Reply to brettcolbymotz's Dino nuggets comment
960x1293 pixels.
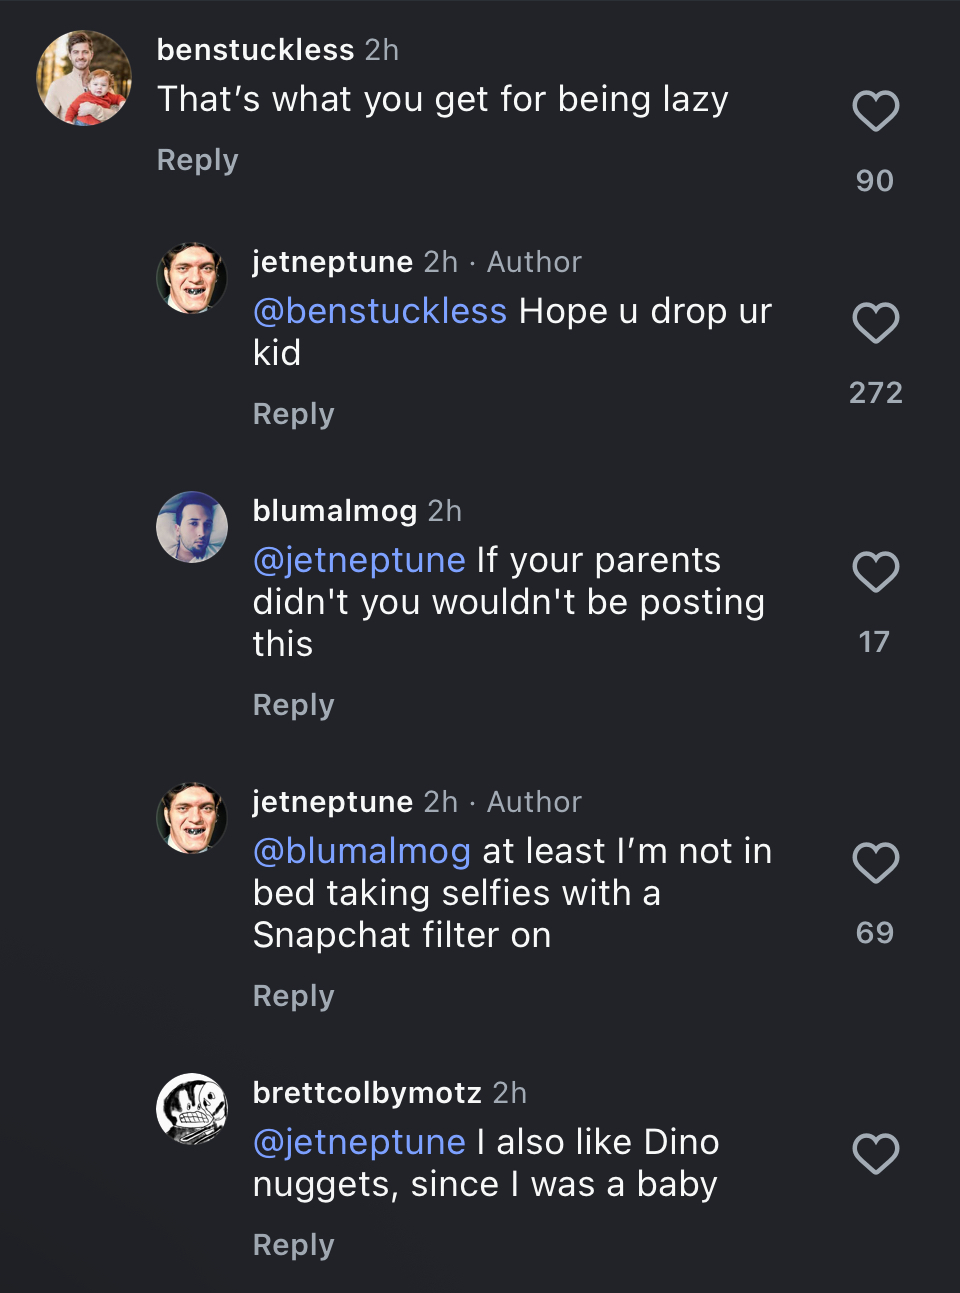(x=293, y=1245)
